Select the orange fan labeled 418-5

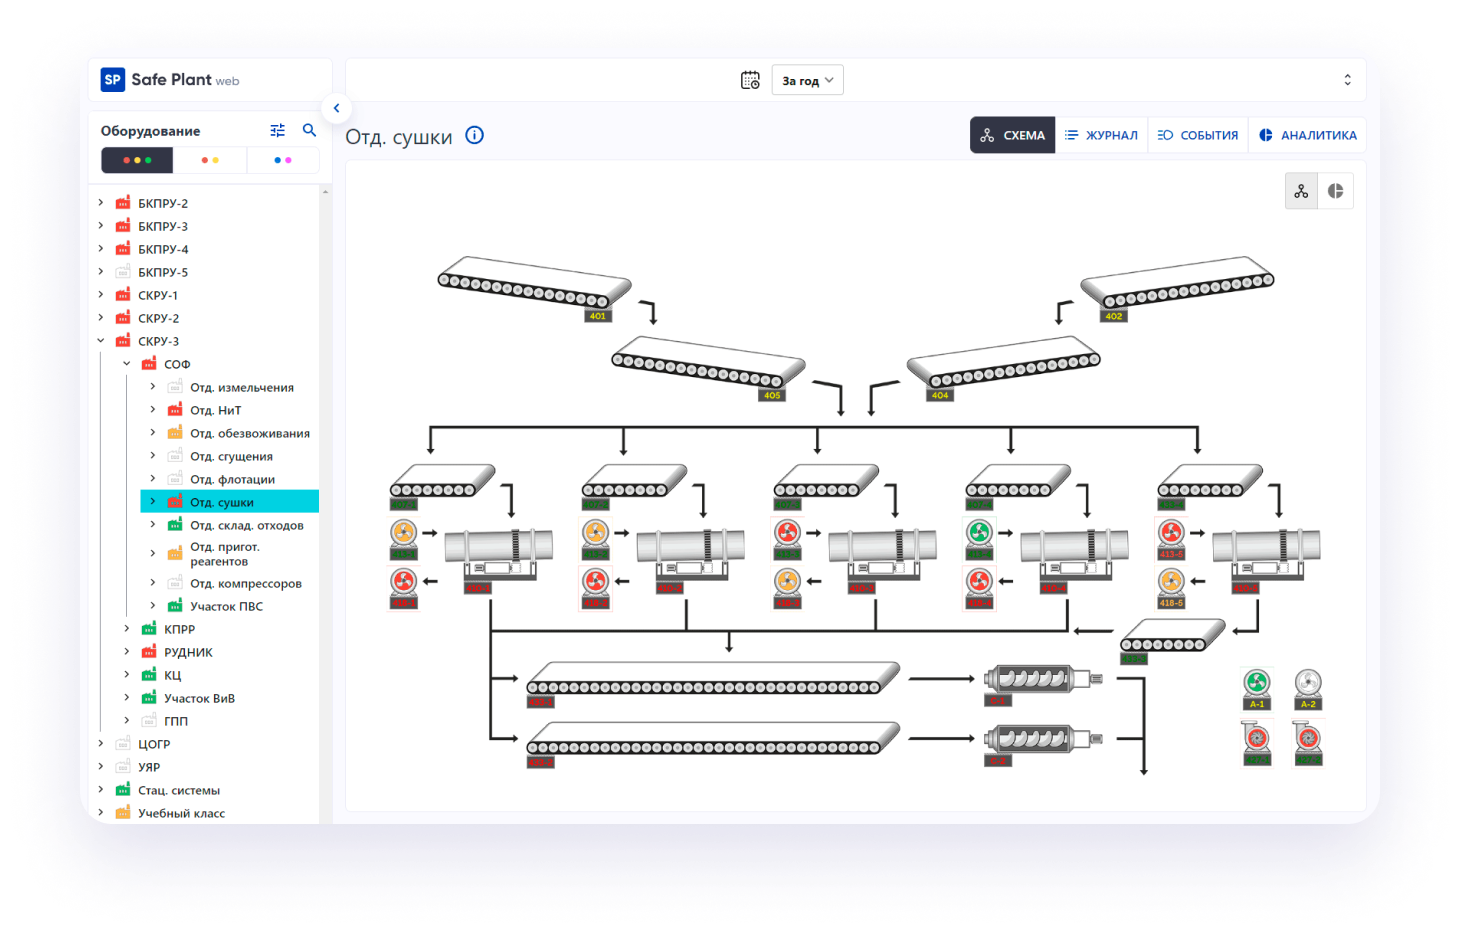(x=1171, y=587)
